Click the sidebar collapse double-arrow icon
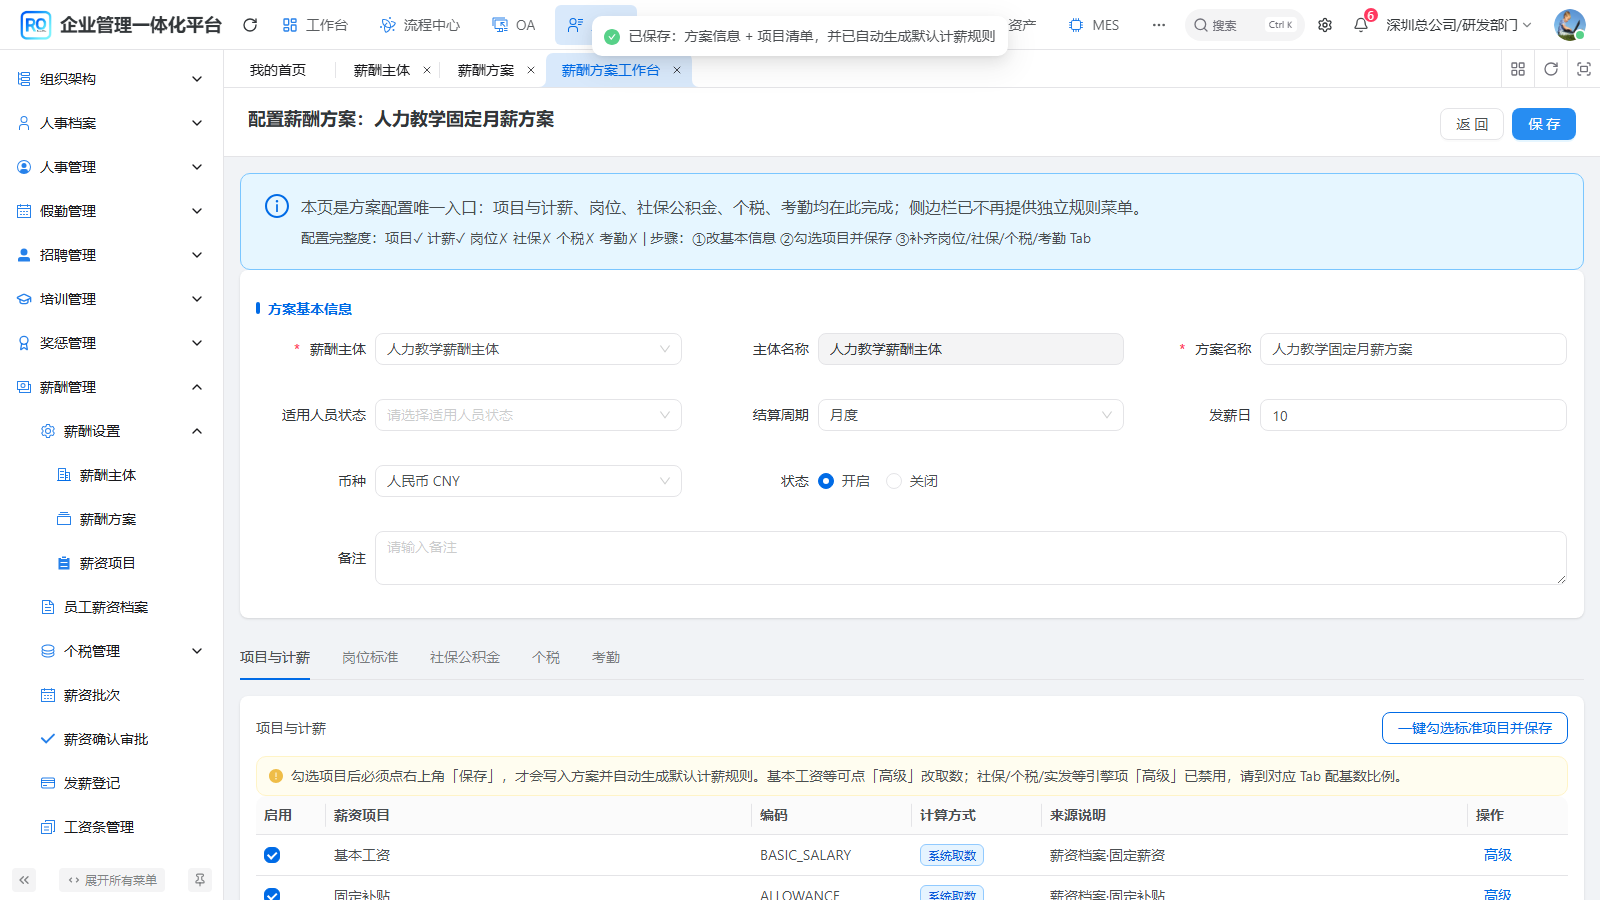The height and width of the screenshot is (900, 1600). point(24,880)
